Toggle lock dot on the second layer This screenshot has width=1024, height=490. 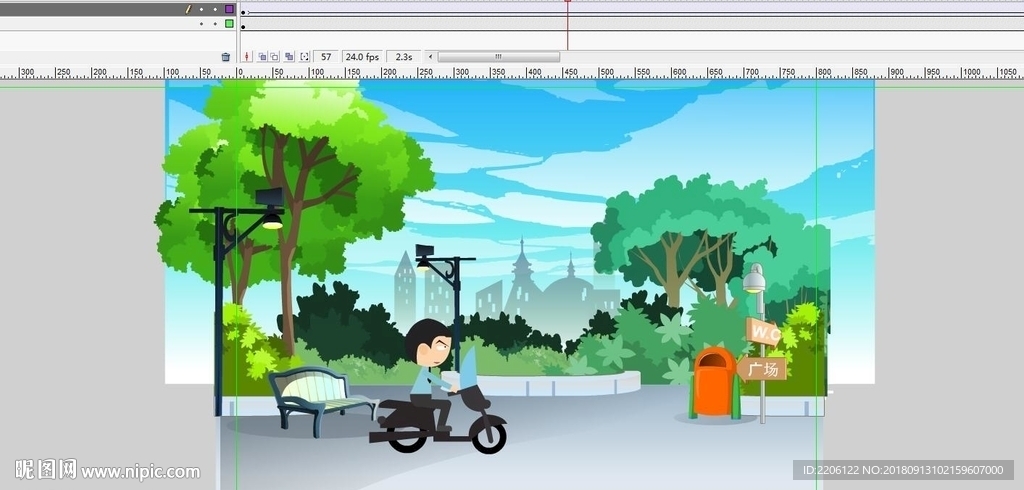[x=215, y=24]
